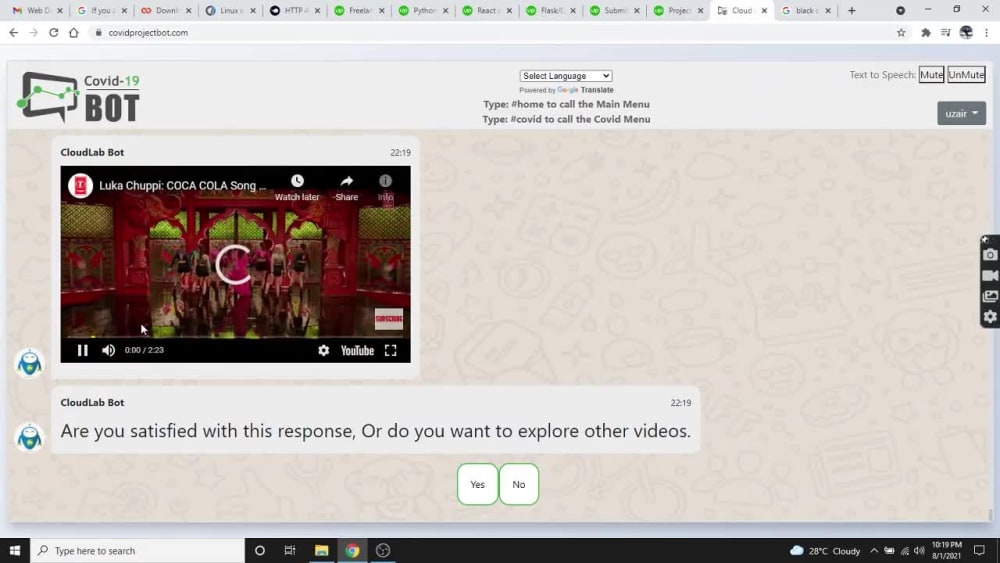Viewport: 1000px width, 563px height.
Task: Click the video recorder icon in side panel
Action: click(990, 275)
